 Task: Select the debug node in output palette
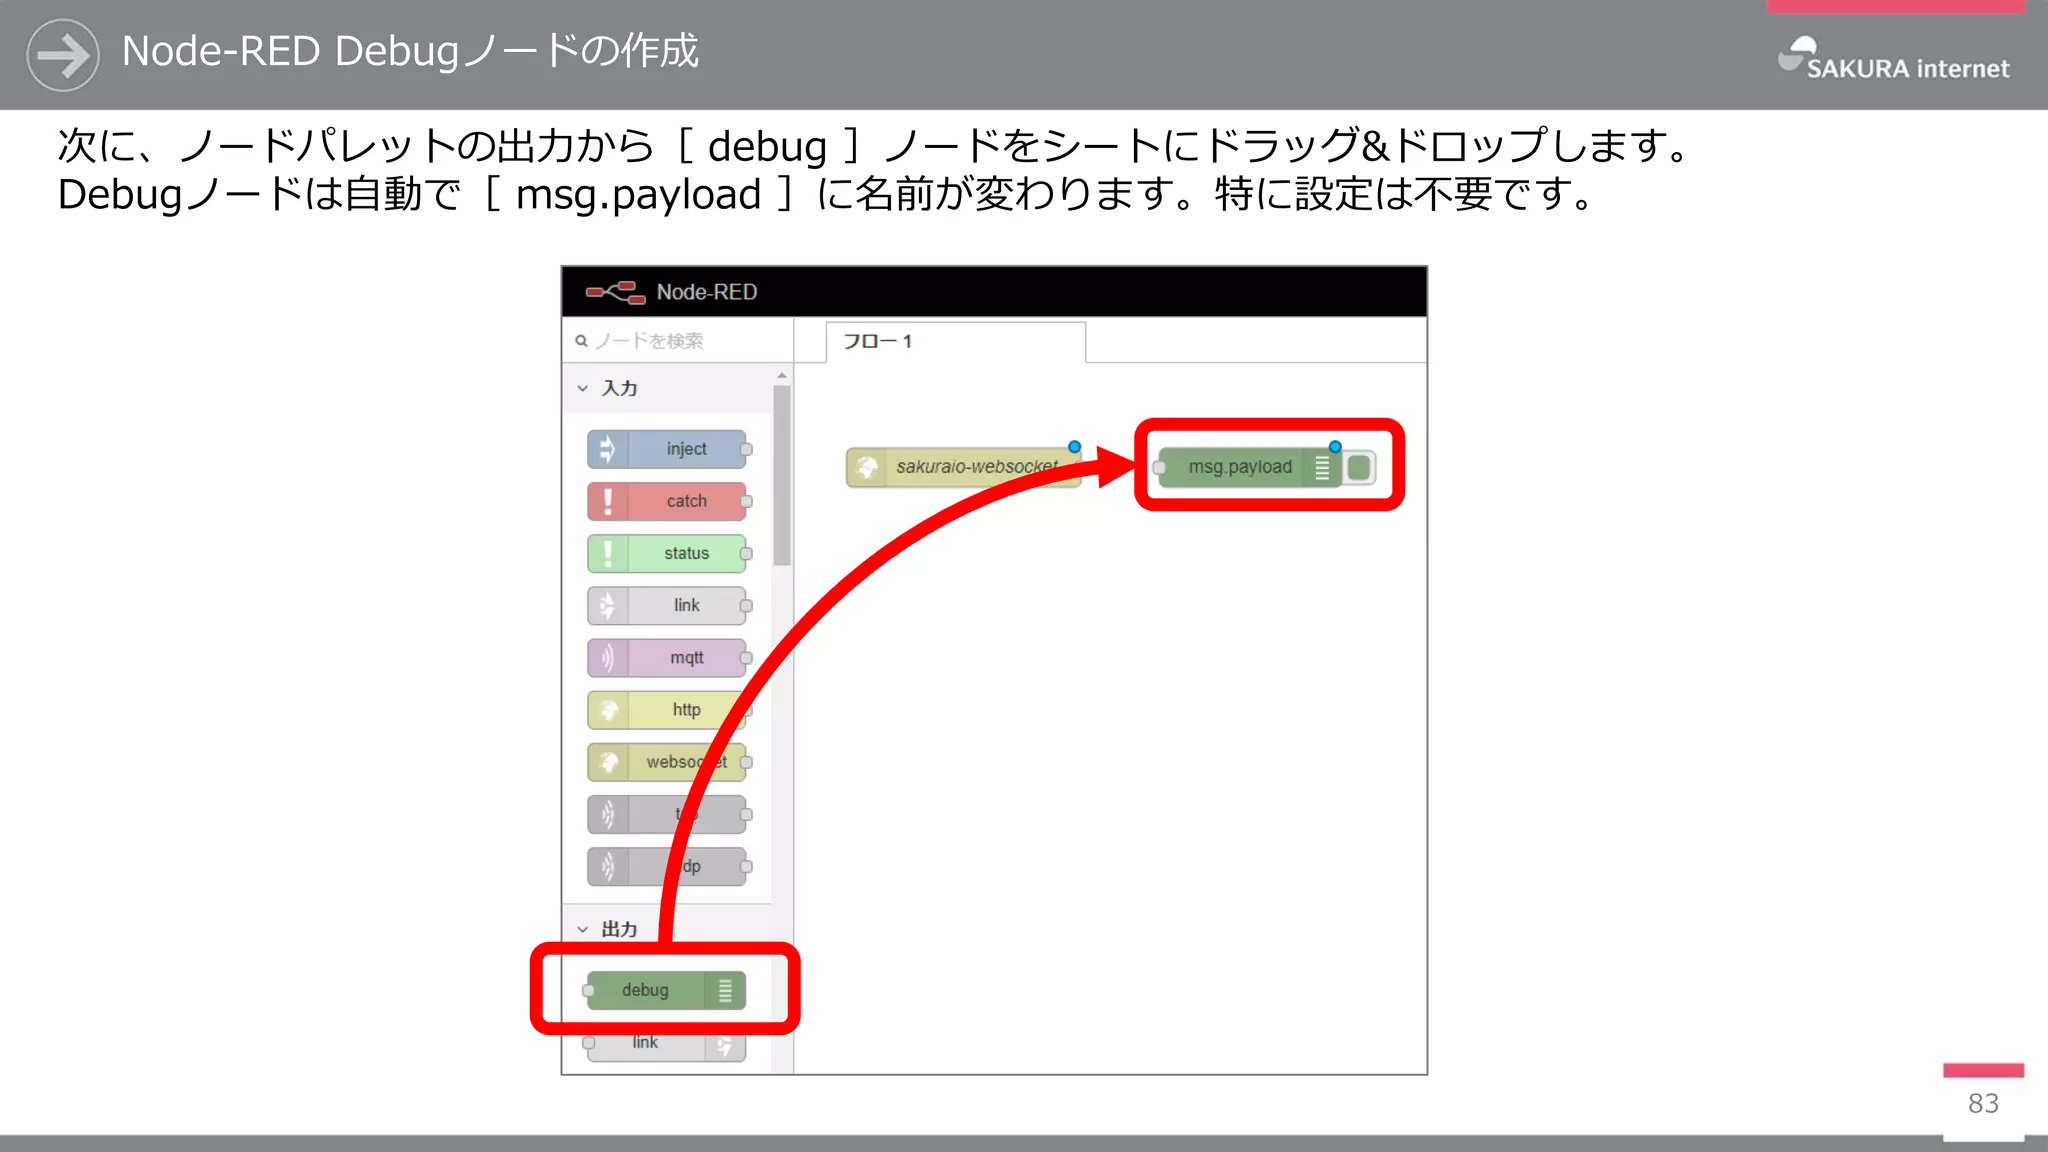(x=666, y=990)
